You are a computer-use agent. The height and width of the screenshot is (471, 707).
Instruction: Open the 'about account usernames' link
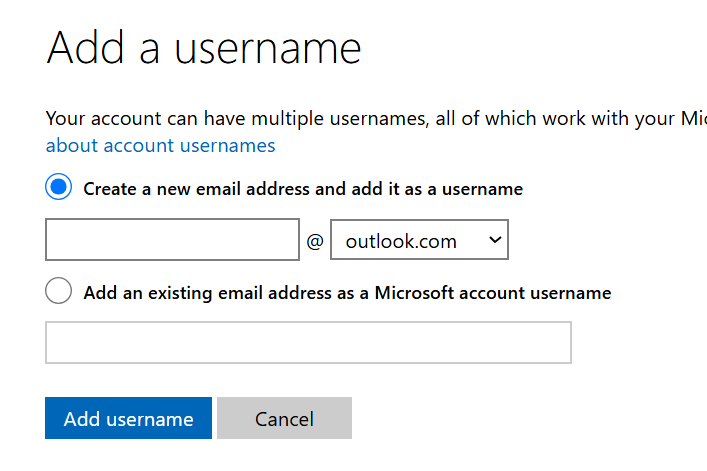[161, 146]
